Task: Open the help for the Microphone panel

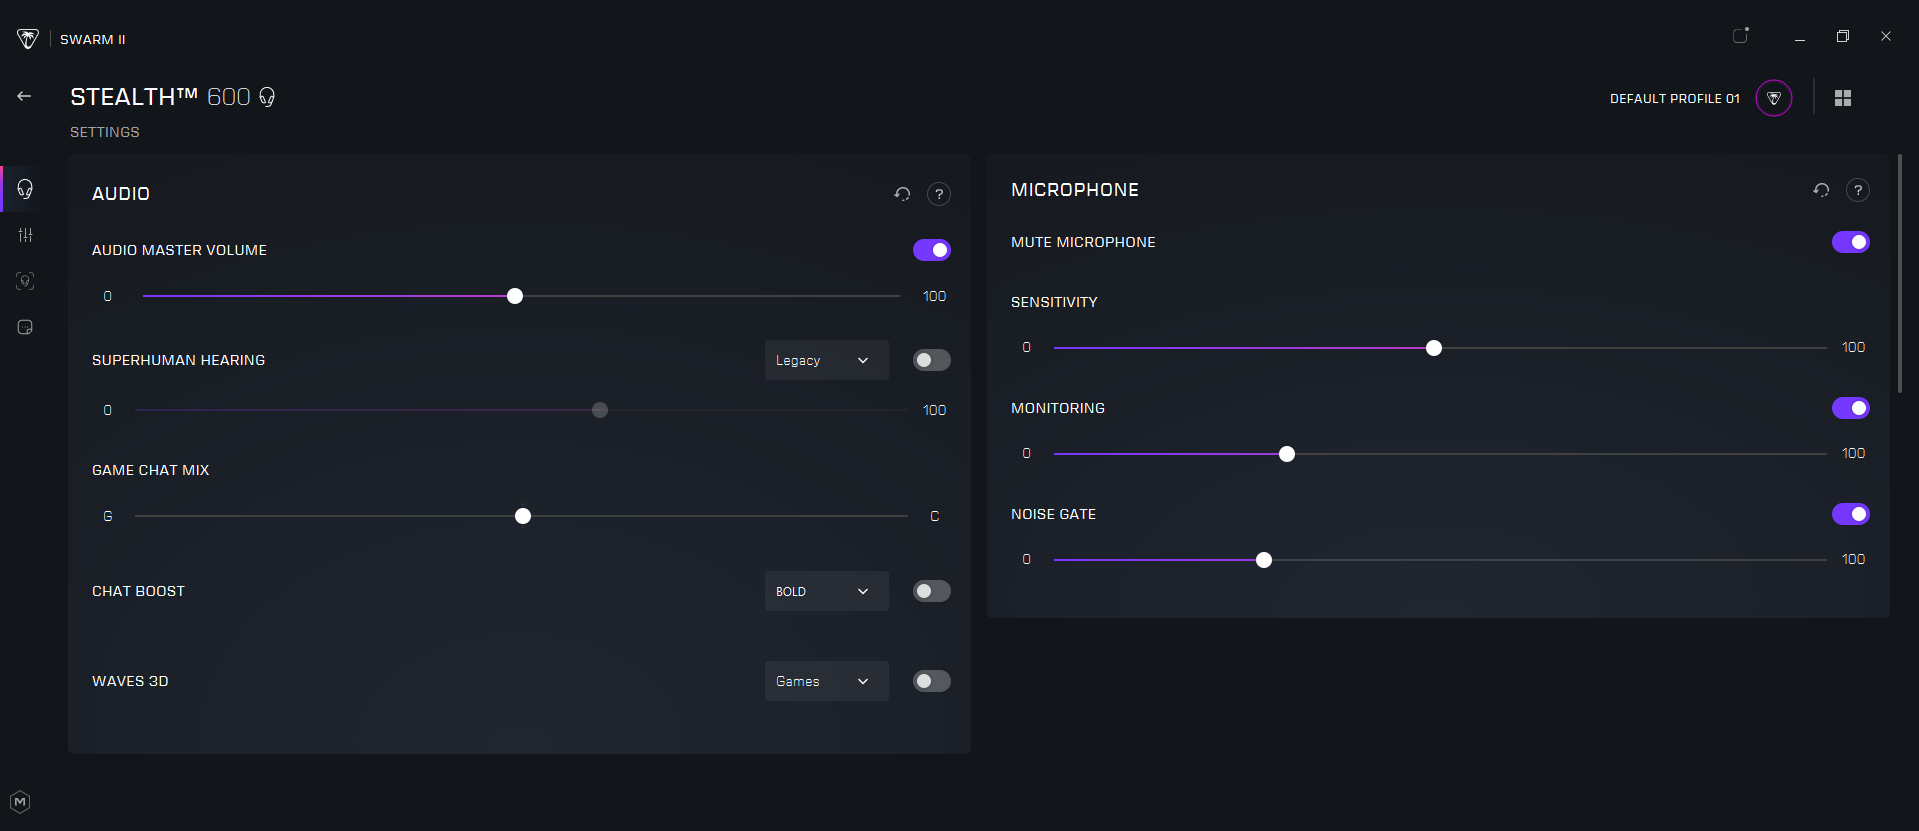Action: click(1858, 190)
